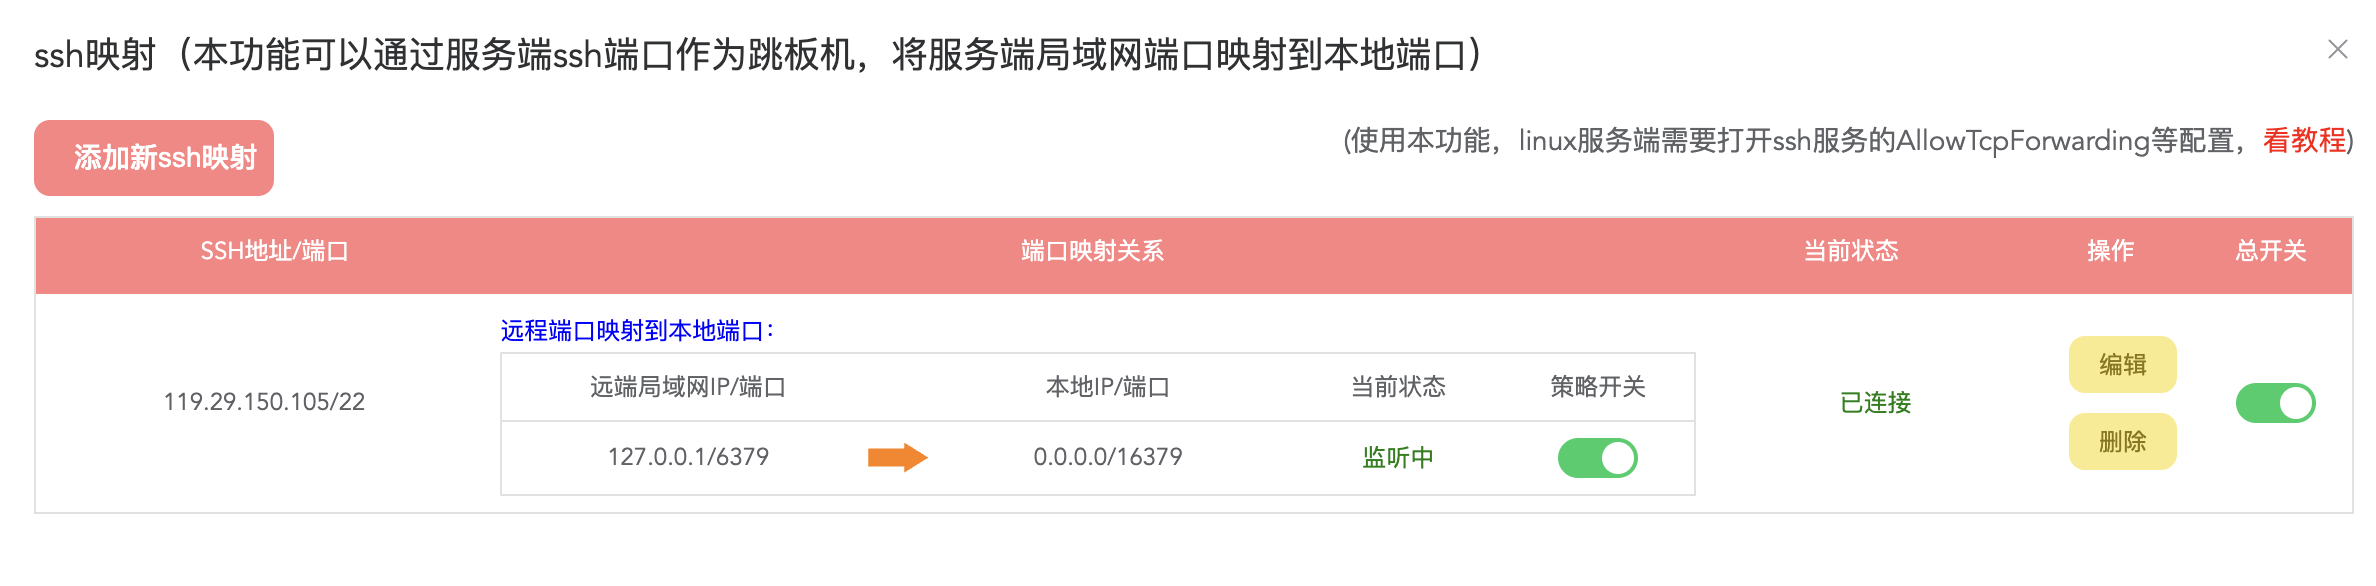
Task: Click the remote address 127.0.0.1/6379
Action: point(688,457)
